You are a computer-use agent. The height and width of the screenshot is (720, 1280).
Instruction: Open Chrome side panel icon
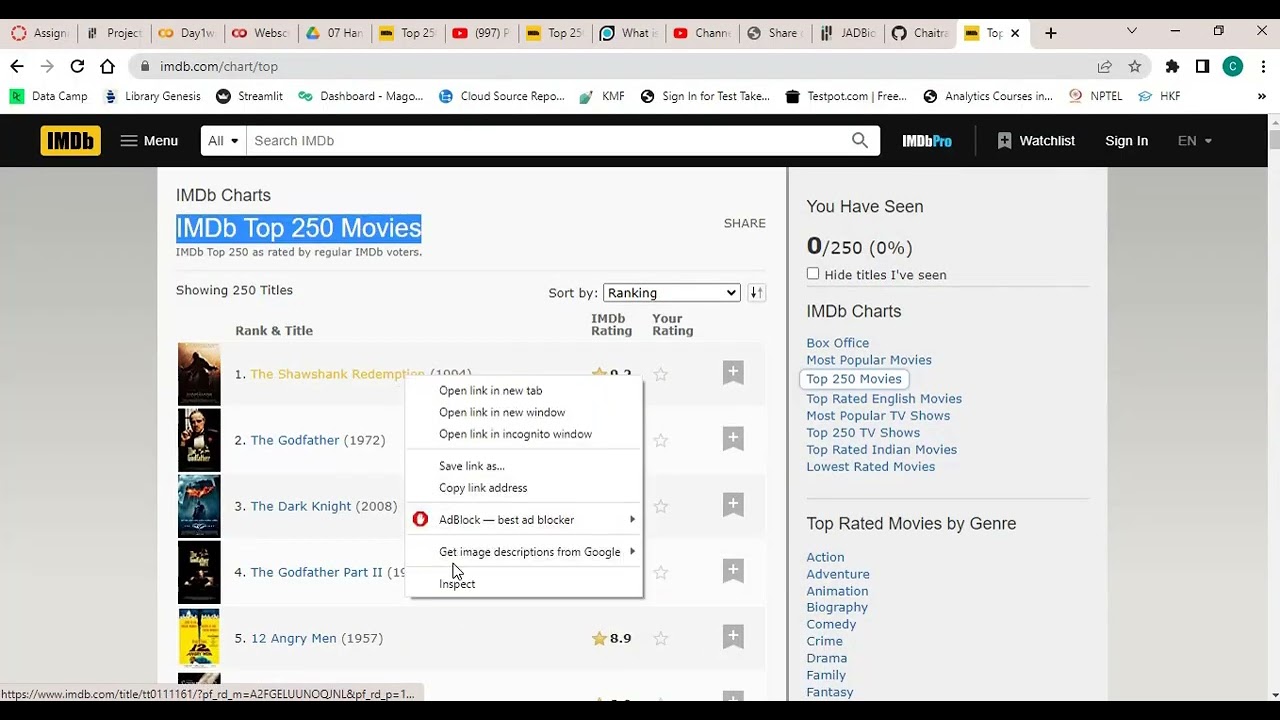[1202, 66]
